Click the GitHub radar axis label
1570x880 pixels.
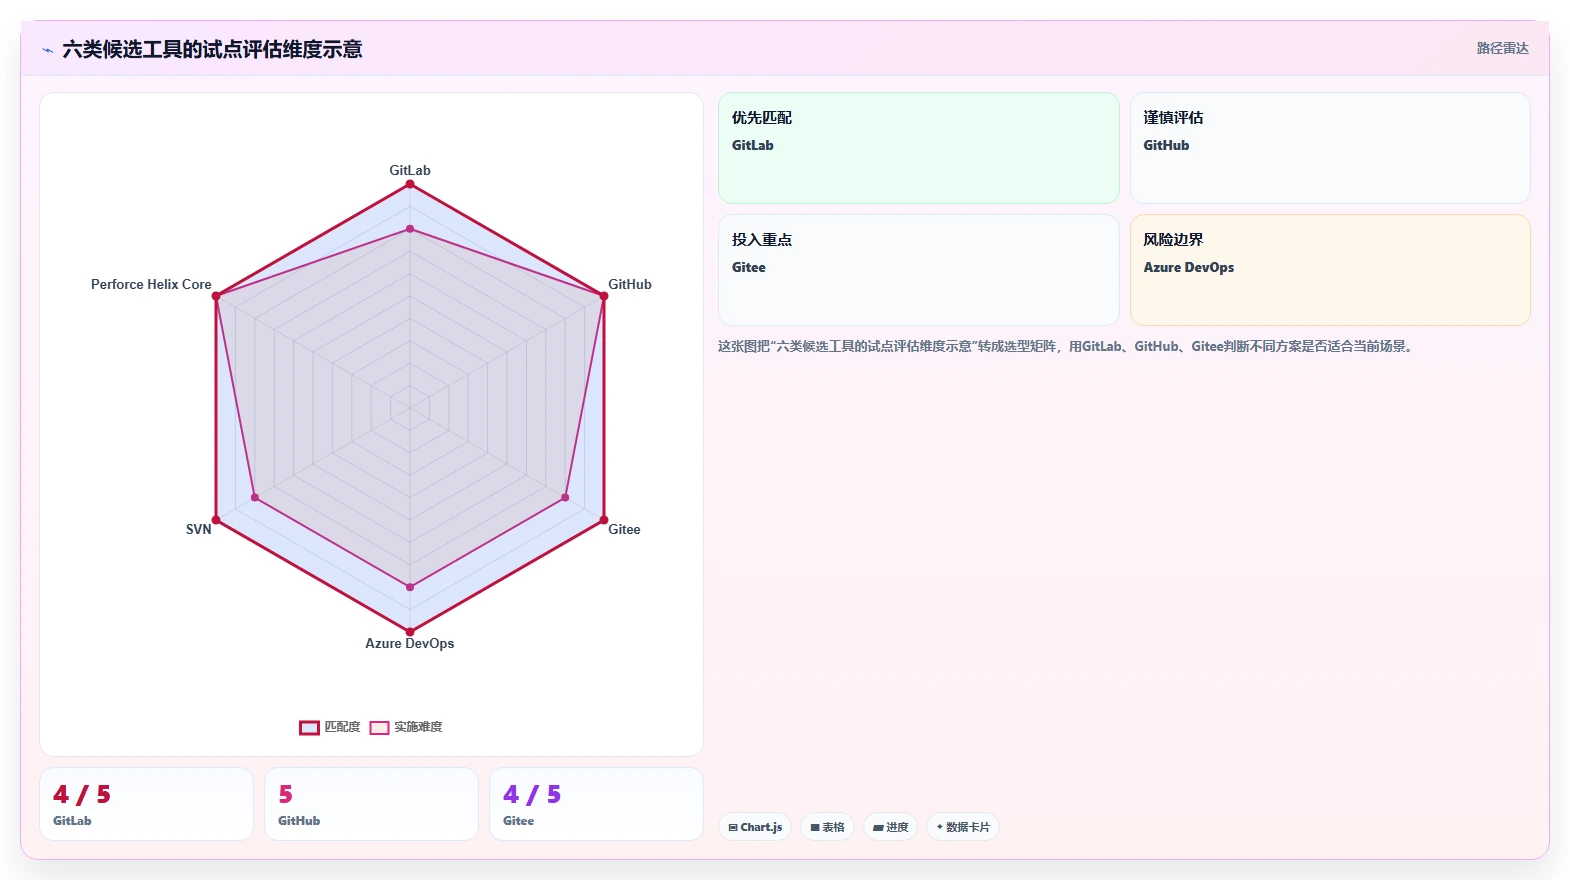coord(630,284)
